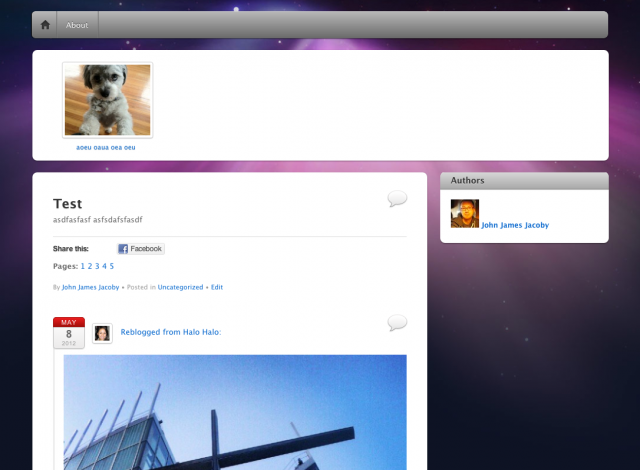
Task: Go to the Home icon in navbar
Action: tap(45, 25)
